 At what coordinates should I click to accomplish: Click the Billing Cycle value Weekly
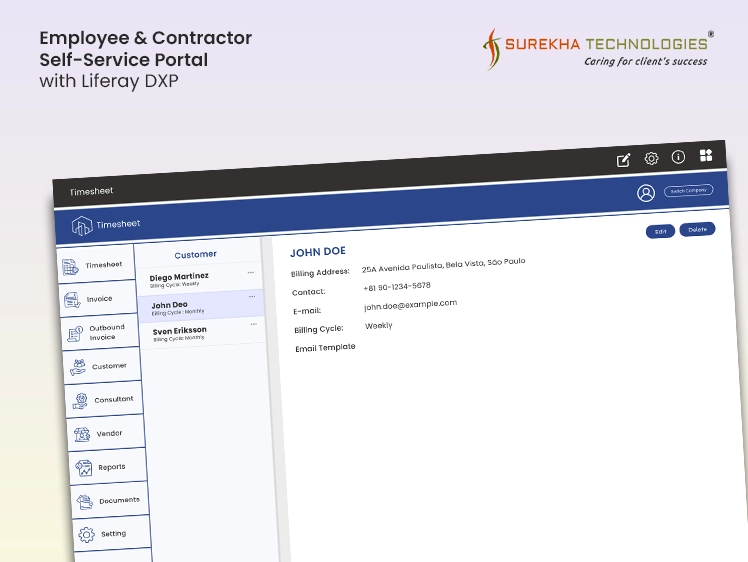click(x=379, y=326)
